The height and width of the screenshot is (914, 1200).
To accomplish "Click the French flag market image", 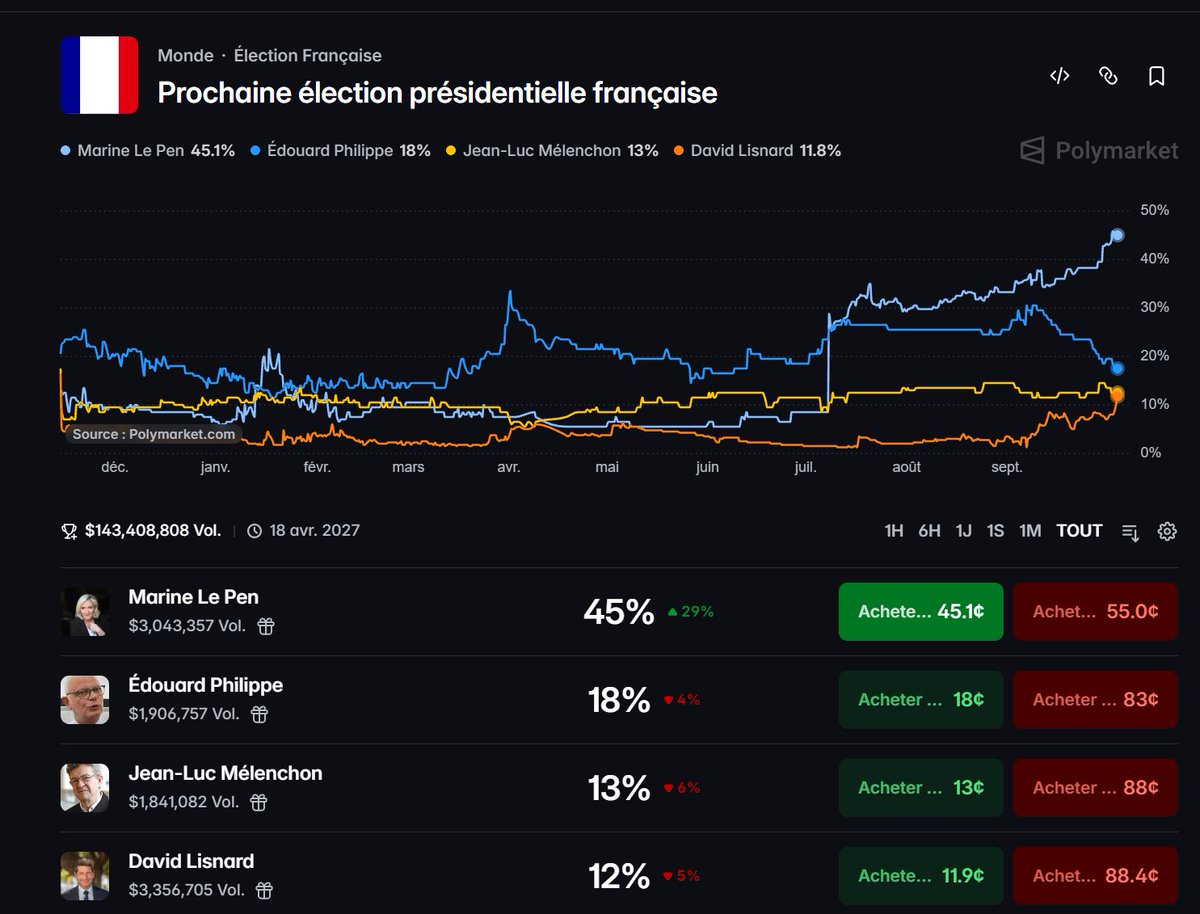I will tap(99, 75).
